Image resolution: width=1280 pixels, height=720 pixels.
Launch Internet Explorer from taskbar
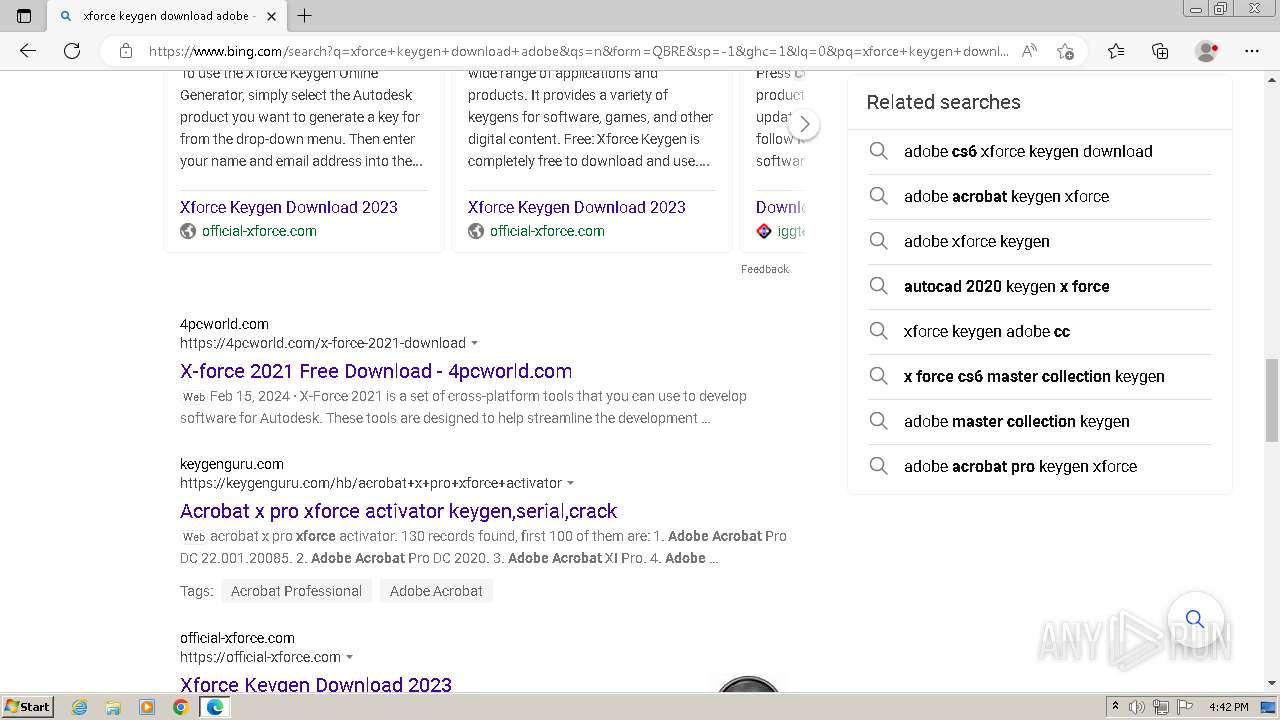(x=80, y=707)
